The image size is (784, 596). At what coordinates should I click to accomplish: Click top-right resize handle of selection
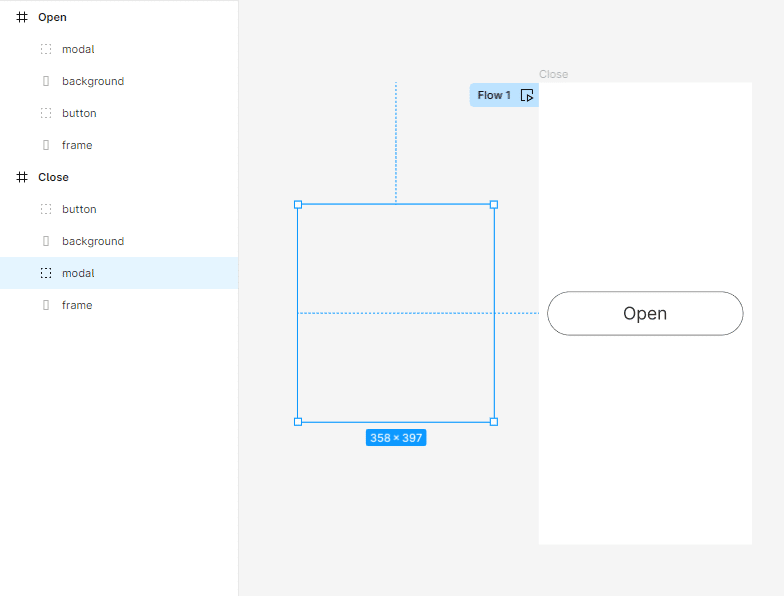pyautogui.click(x=494, y=204)
